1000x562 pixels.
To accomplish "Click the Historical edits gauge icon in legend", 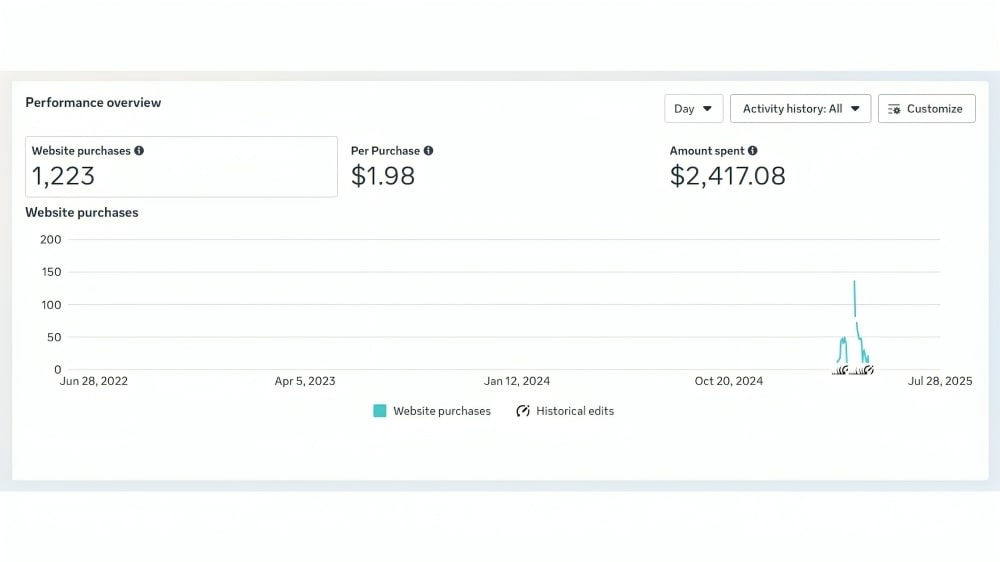I will [523, 411].
